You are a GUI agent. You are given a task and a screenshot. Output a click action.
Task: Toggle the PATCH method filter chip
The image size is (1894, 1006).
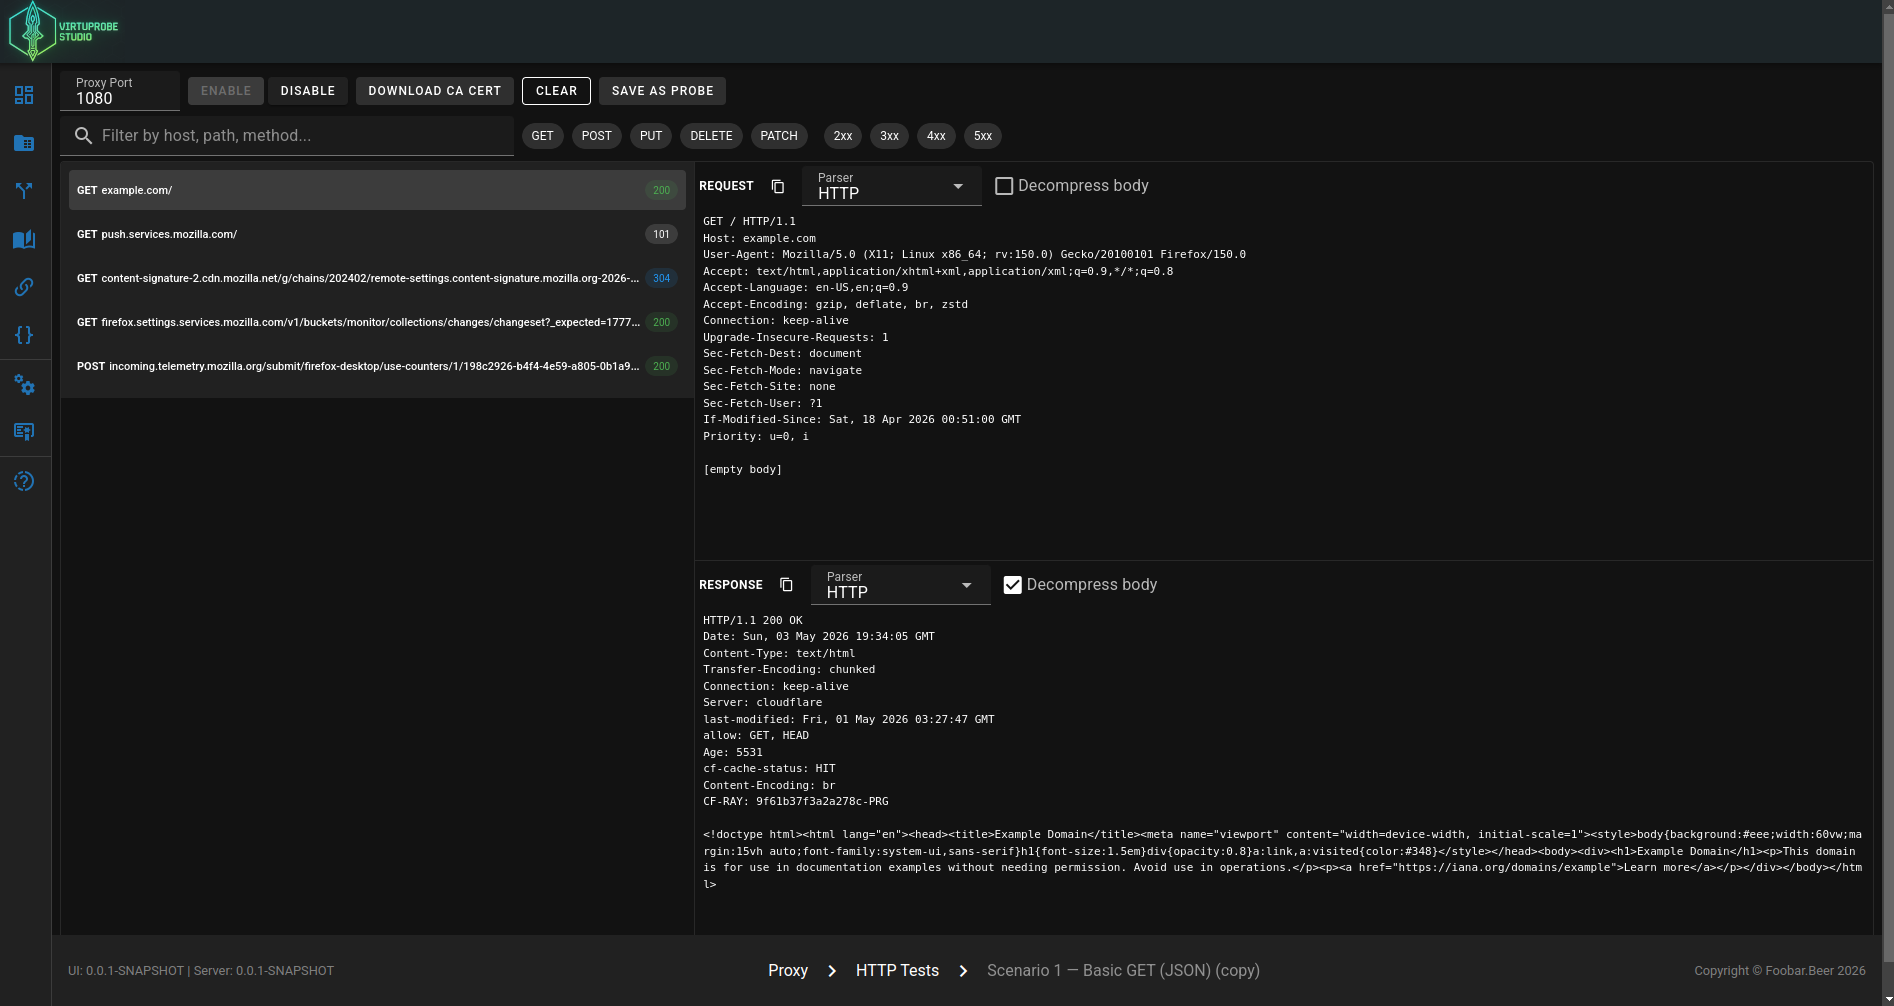click(779, 136)
